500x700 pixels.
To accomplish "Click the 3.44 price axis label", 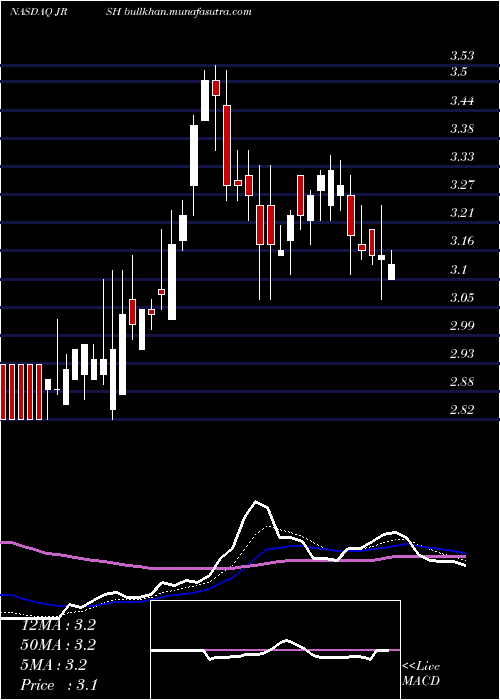I will pos(462,100).
